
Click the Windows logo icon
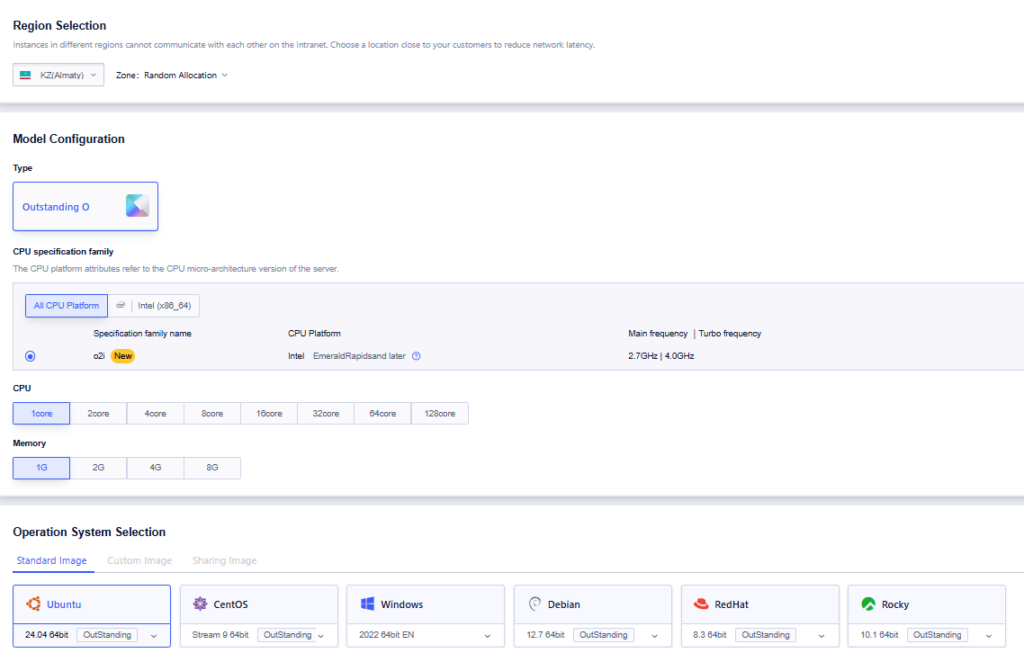[368, 604]
